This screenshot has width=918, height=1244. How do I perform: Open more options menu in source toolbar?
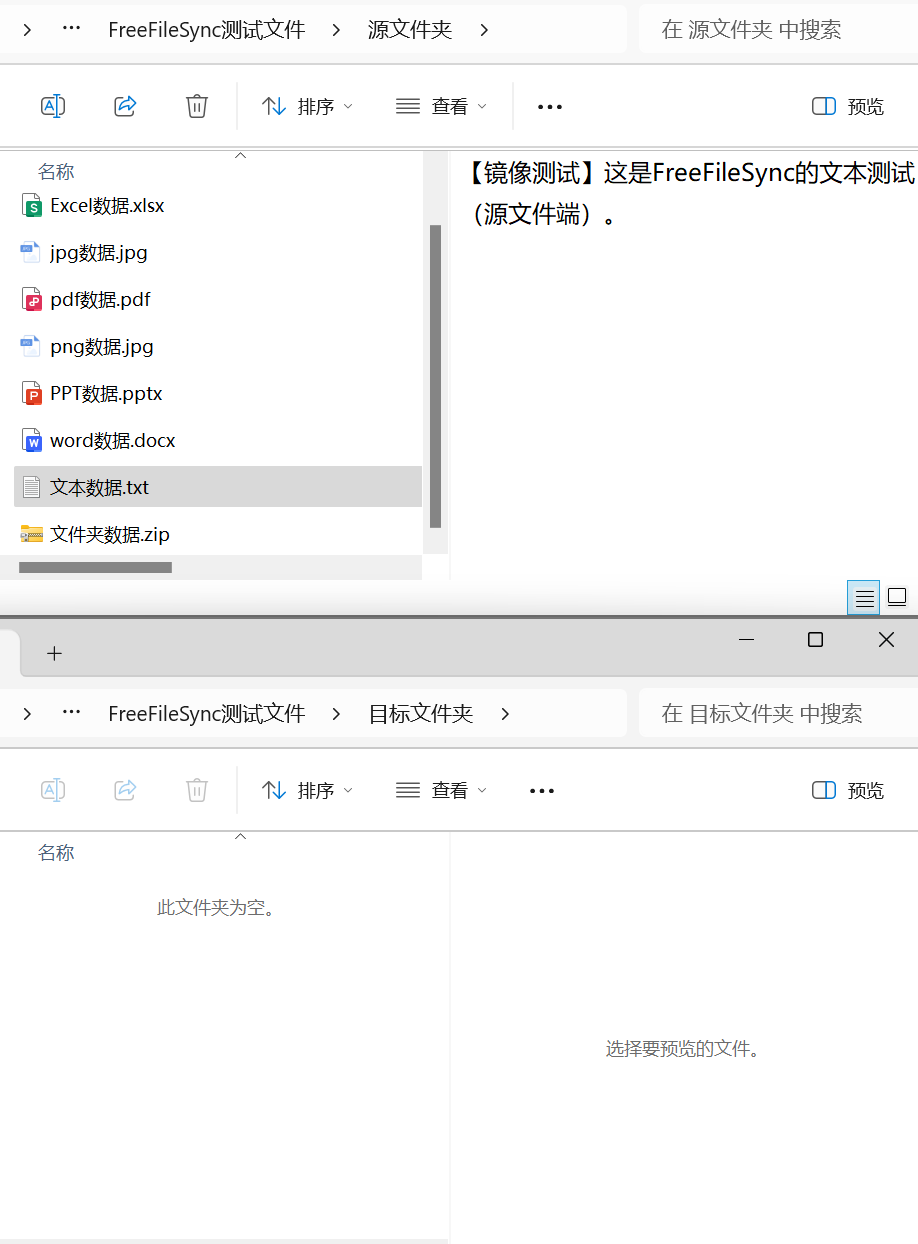[x=550, y=107]
